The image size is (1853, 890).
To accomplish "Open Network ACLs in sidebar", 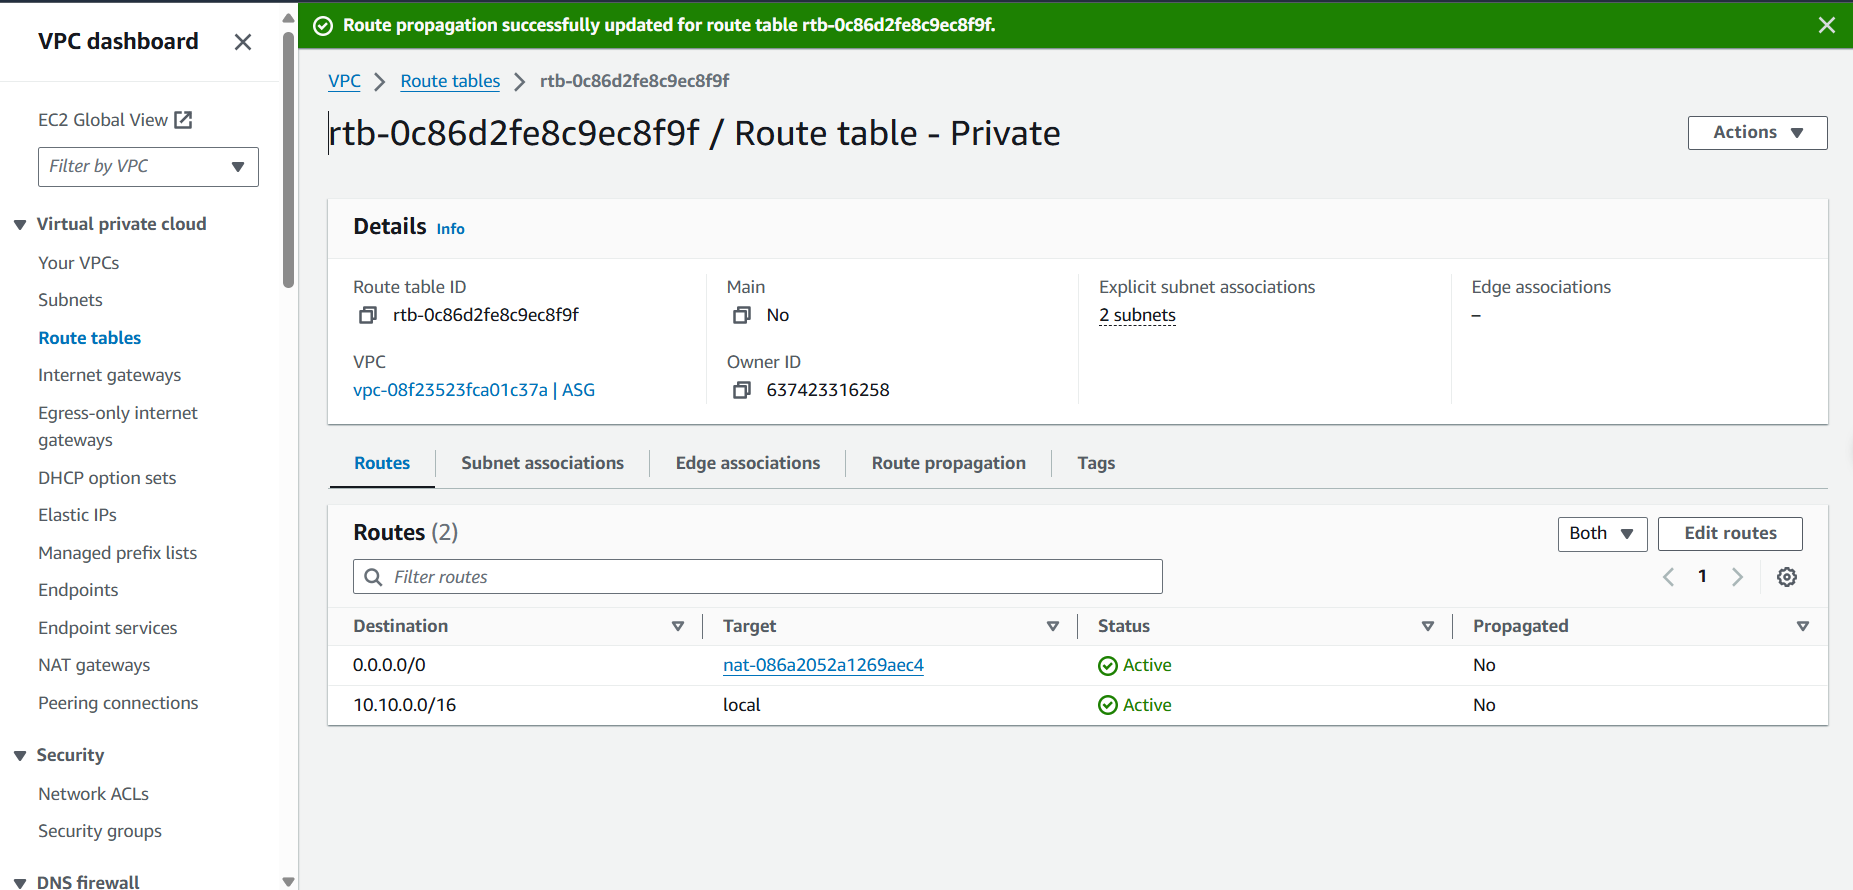I will [x=93, y=794].
